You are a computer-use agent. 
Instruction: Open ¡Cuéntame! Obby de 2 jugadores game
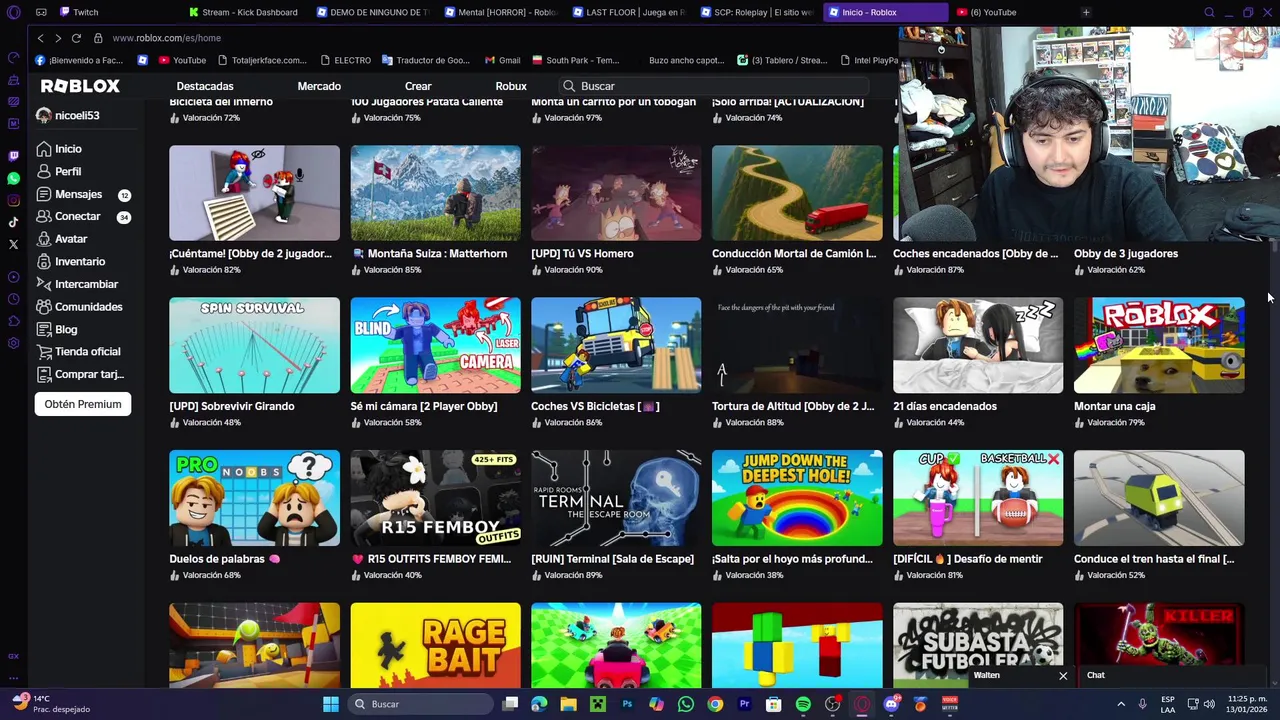pyautogui.click(x=254, y=193)
